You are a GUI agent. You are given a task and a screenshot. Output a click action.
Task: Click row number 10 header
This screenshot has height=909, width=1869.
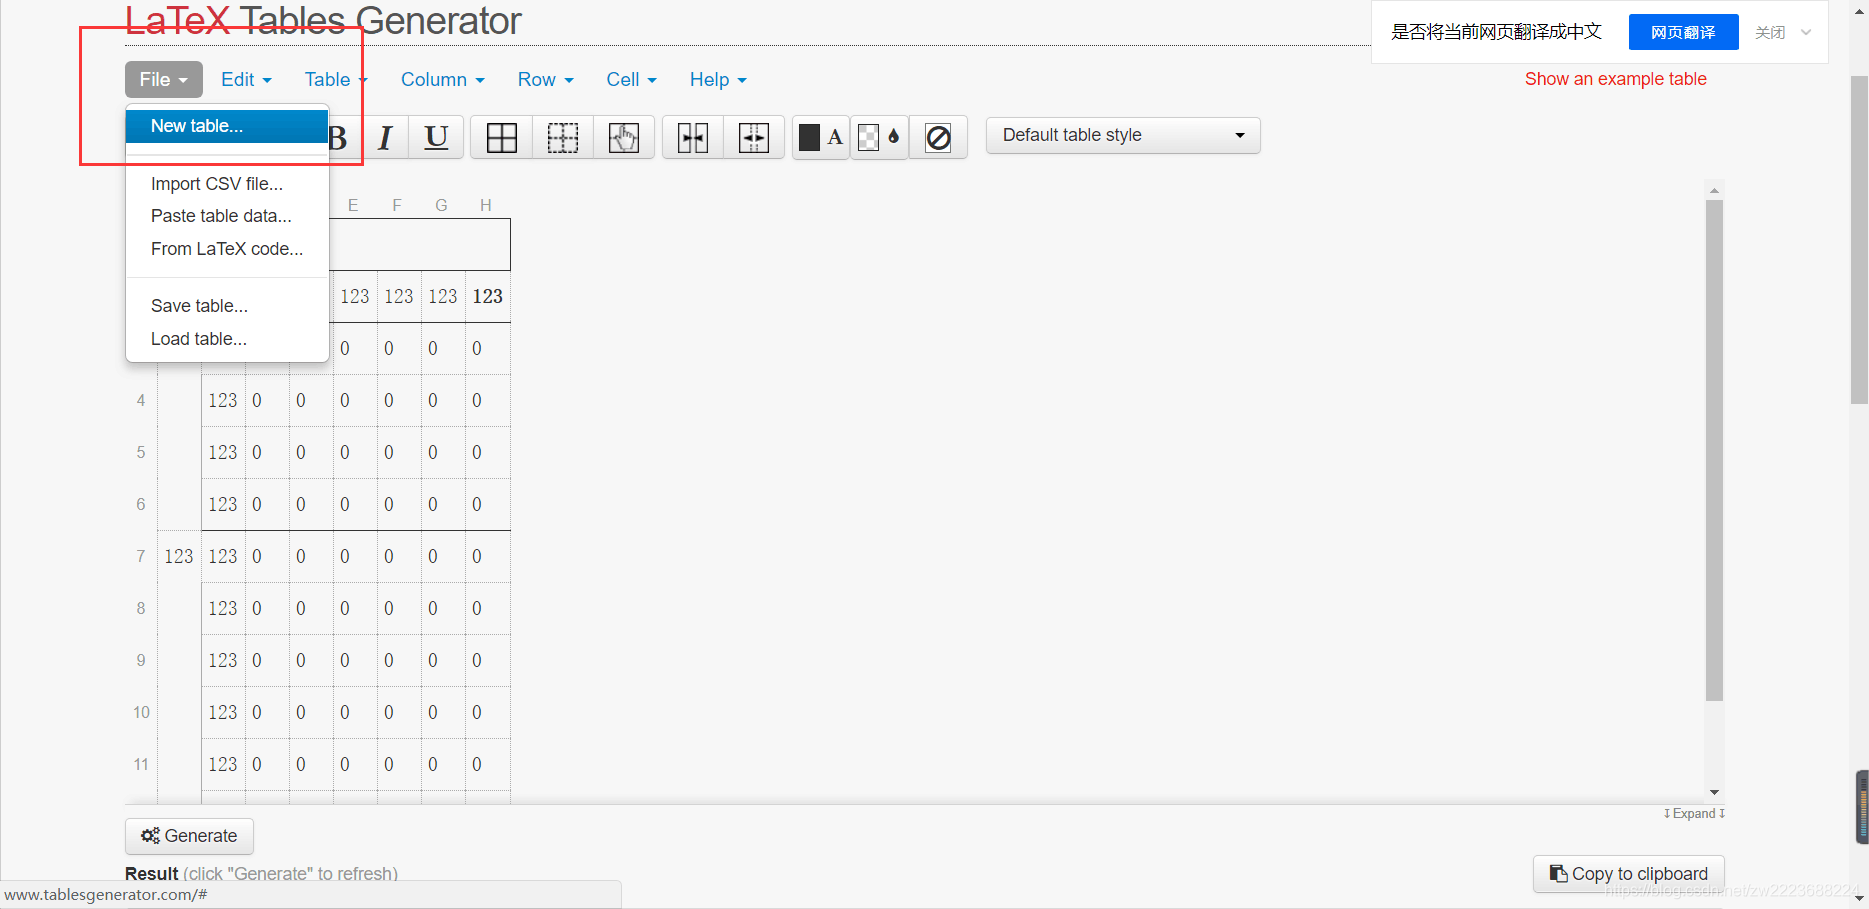point(141,712)
